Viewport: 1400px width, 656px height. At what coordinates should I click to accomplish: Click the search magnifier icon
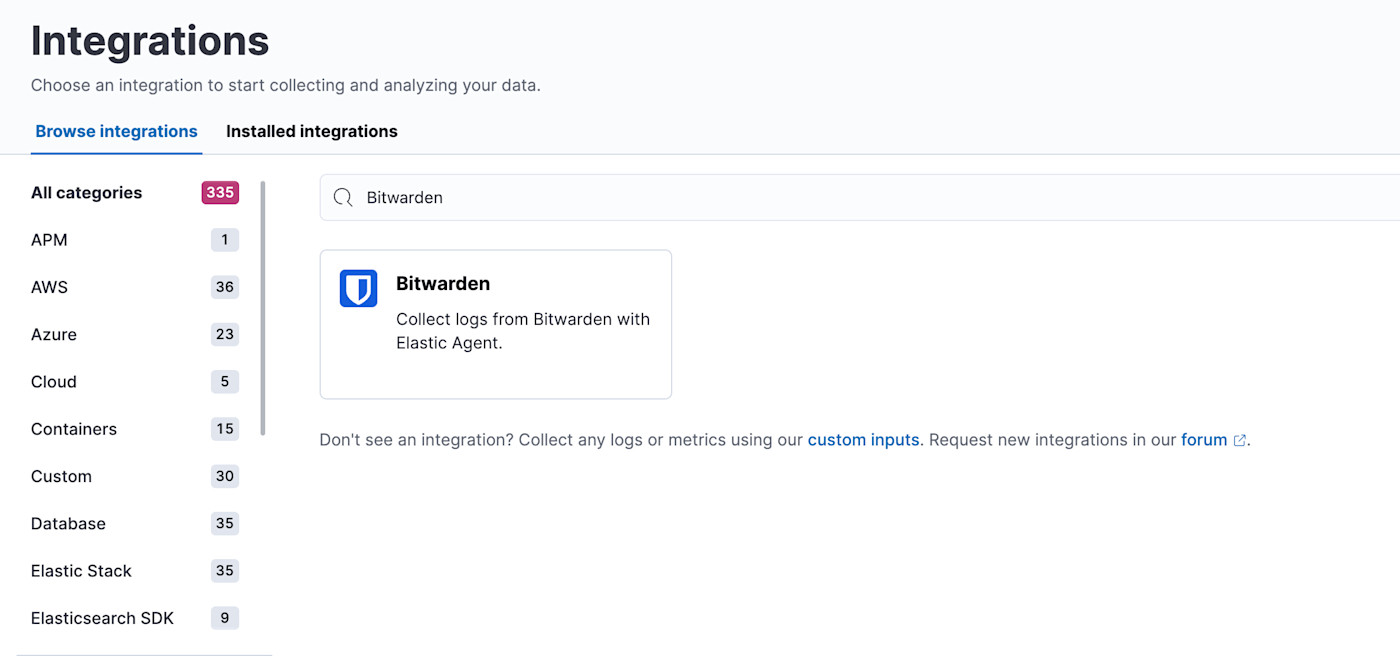(x=343, y=197)
